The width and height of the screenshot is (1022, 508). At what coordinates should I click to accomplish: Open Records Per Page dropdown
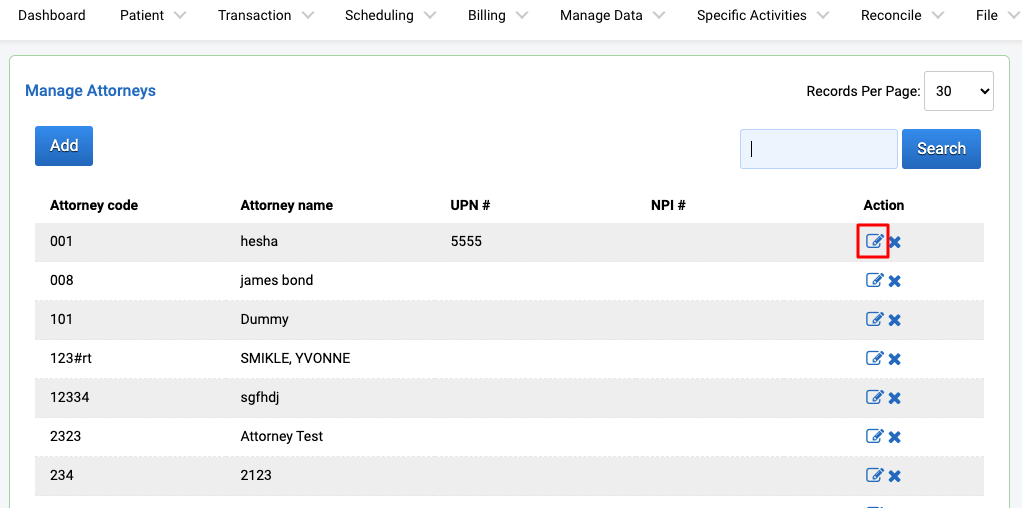click(x=959, y=91)
